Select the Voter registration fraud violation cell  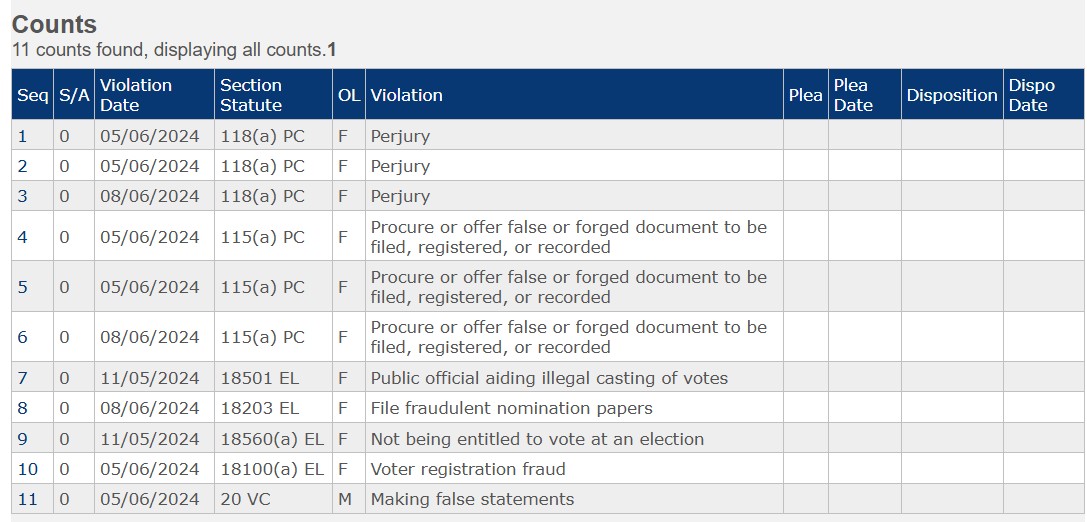pyautogui.click(x=574, y=469)
